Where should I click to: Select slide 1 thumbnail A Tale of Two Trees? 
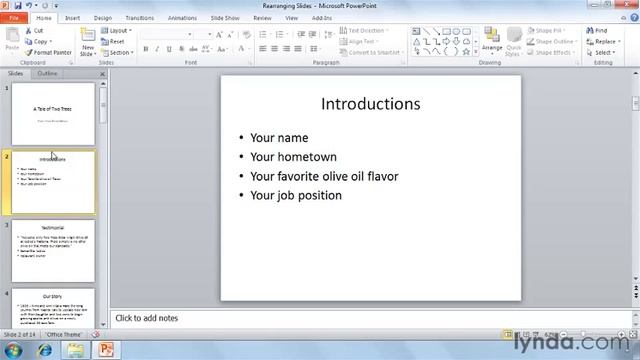point(53,114)
